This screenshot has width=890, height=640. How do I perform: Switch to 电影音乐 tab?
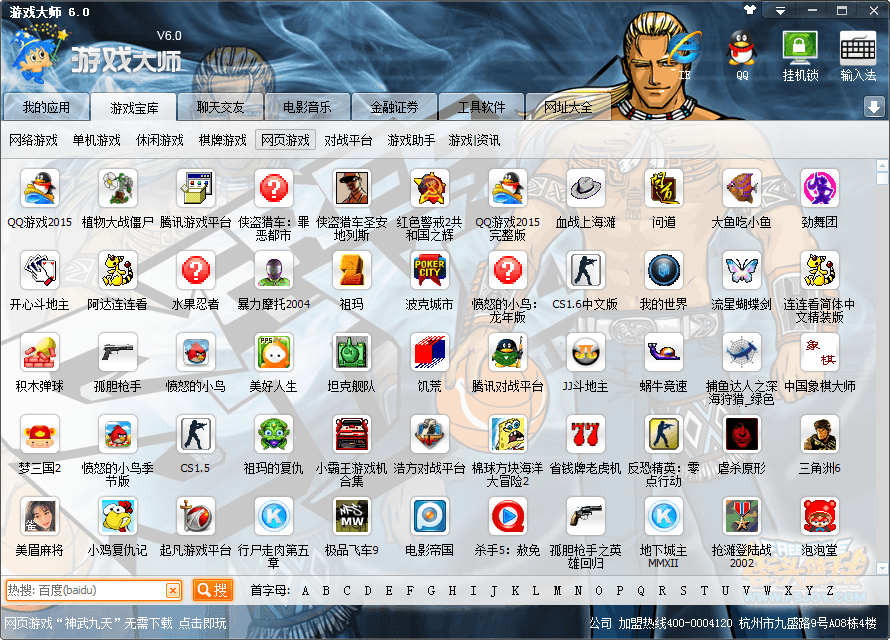click(x=307, y=107)
